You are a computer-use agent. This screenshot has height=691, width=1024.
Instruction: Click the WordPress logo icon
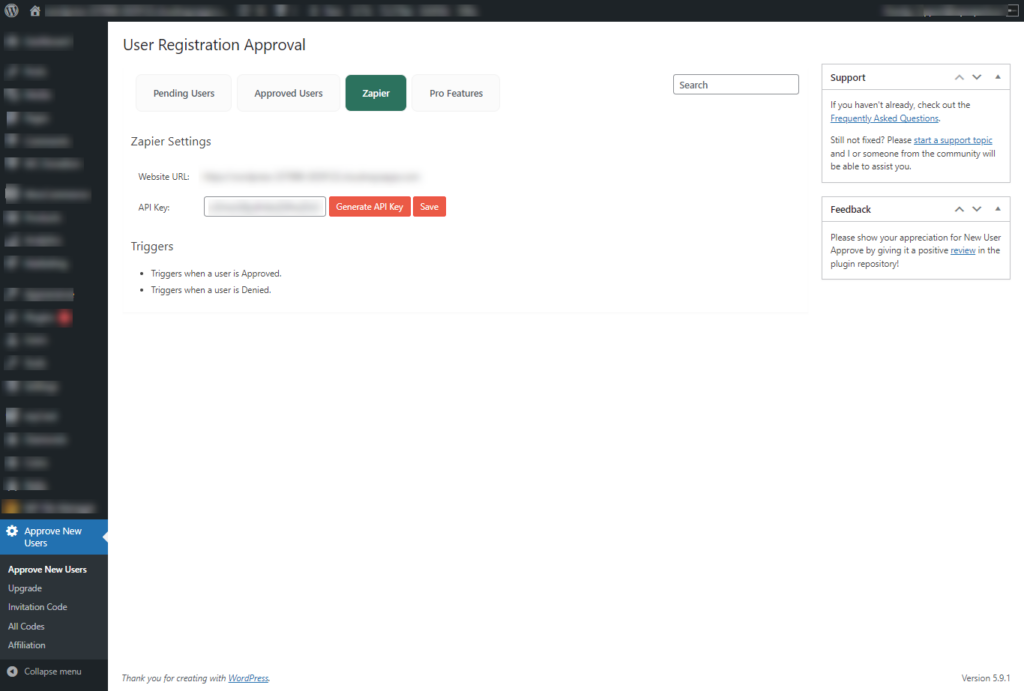click(x=12, y=10)
